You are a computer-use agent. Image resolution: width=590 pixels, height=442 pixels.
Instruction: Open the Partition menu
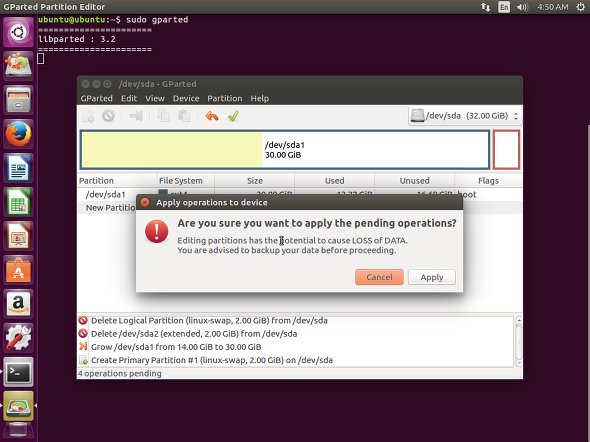[225, 99]
